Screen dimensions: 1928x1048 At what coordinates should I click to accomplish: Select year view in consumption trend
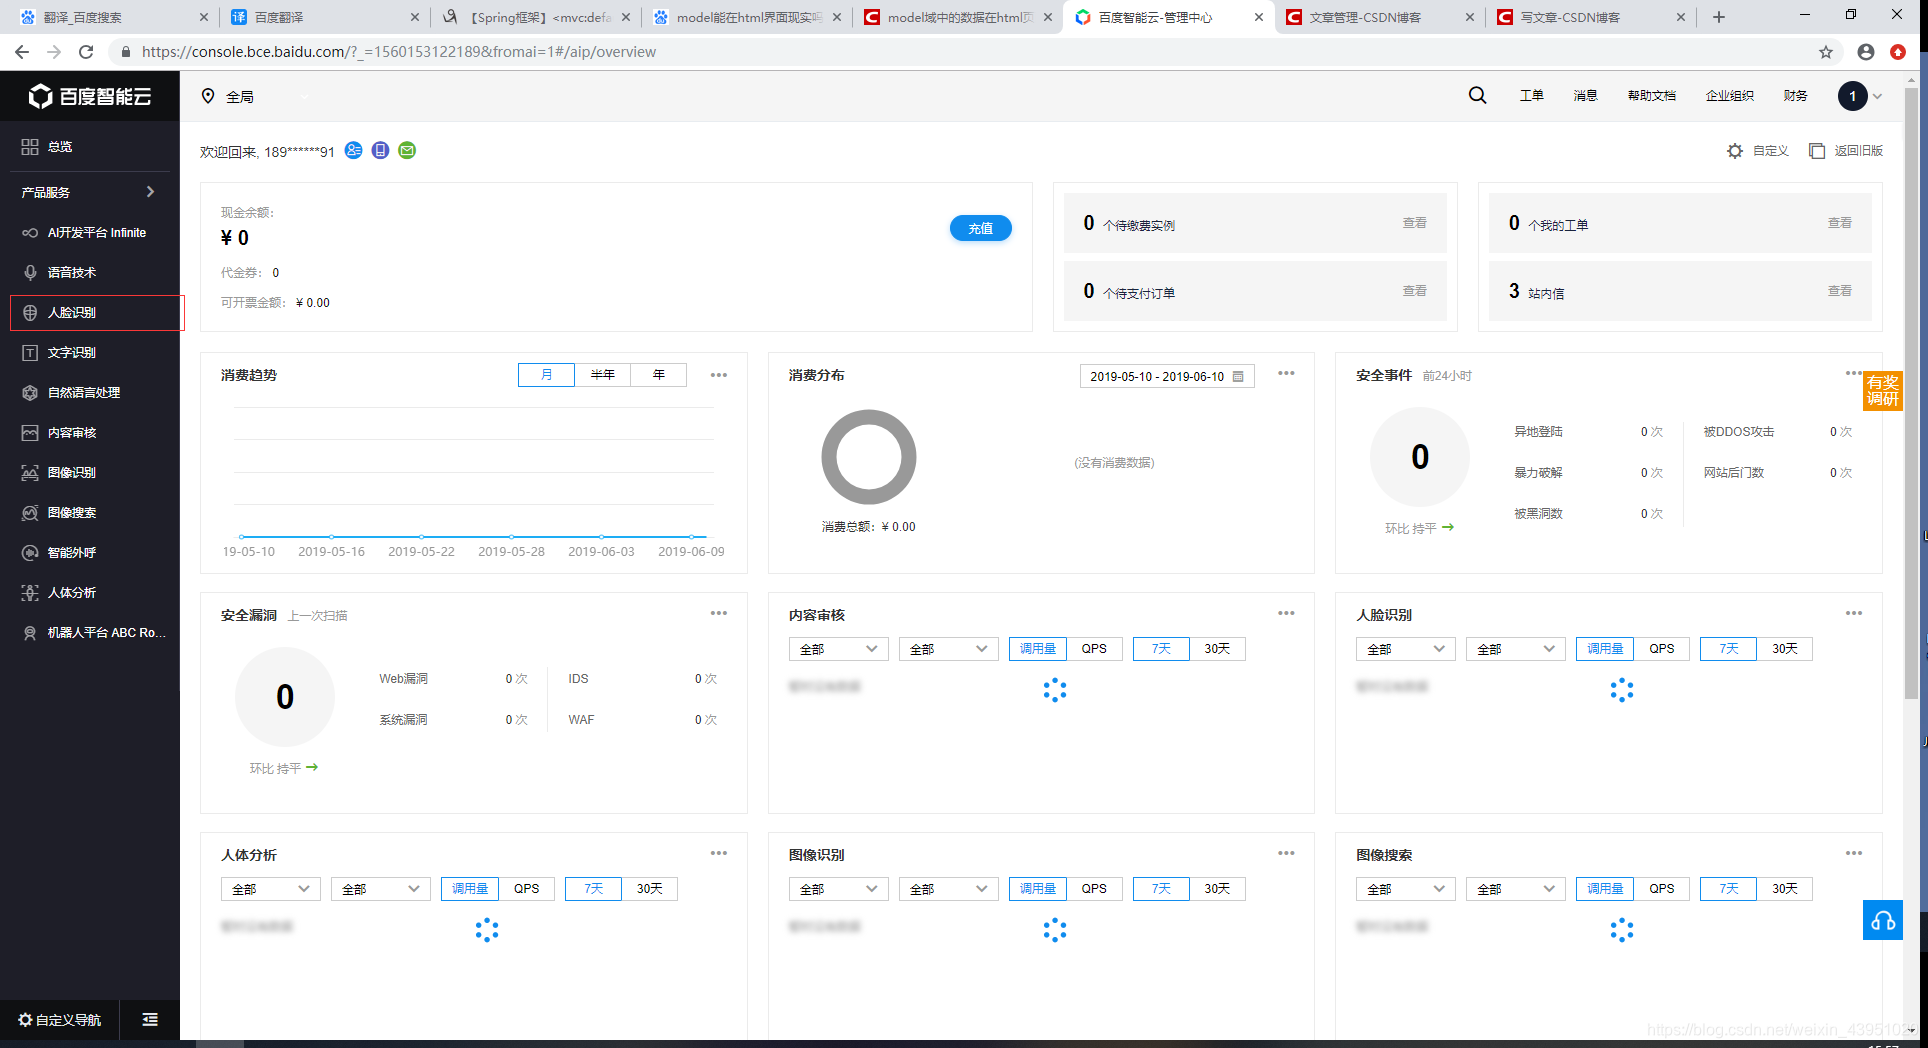pos(659,374)
